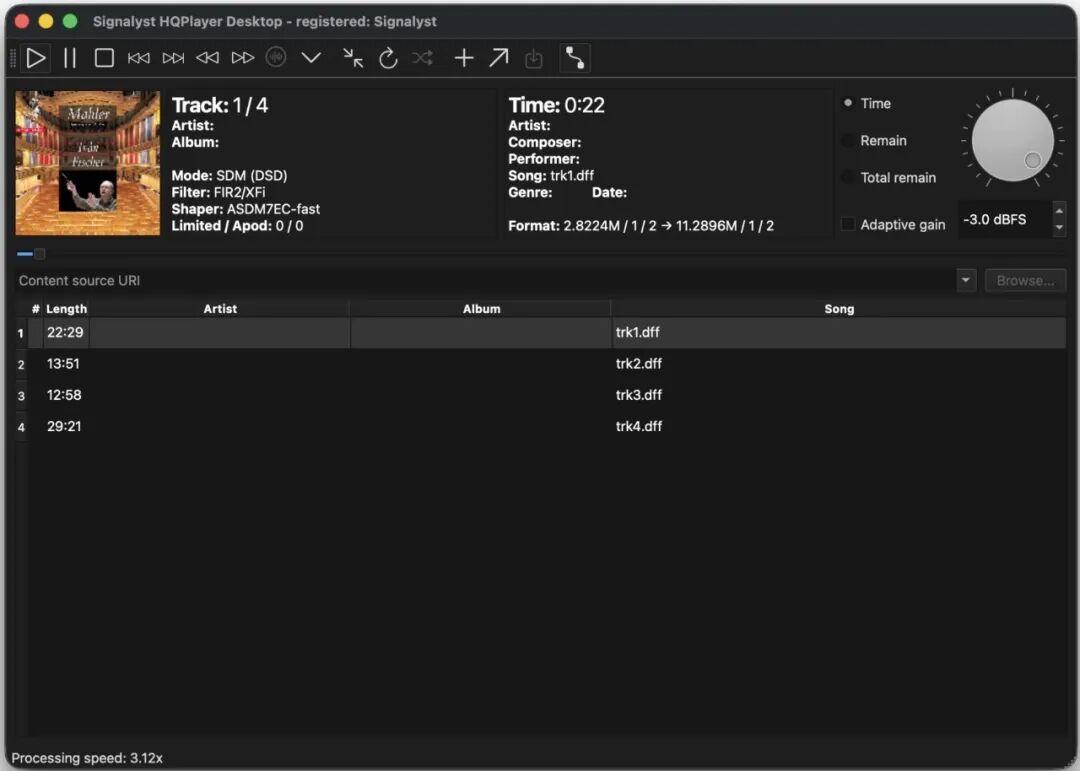Sort by the Length column header
1080x771 pixels.
66,309
